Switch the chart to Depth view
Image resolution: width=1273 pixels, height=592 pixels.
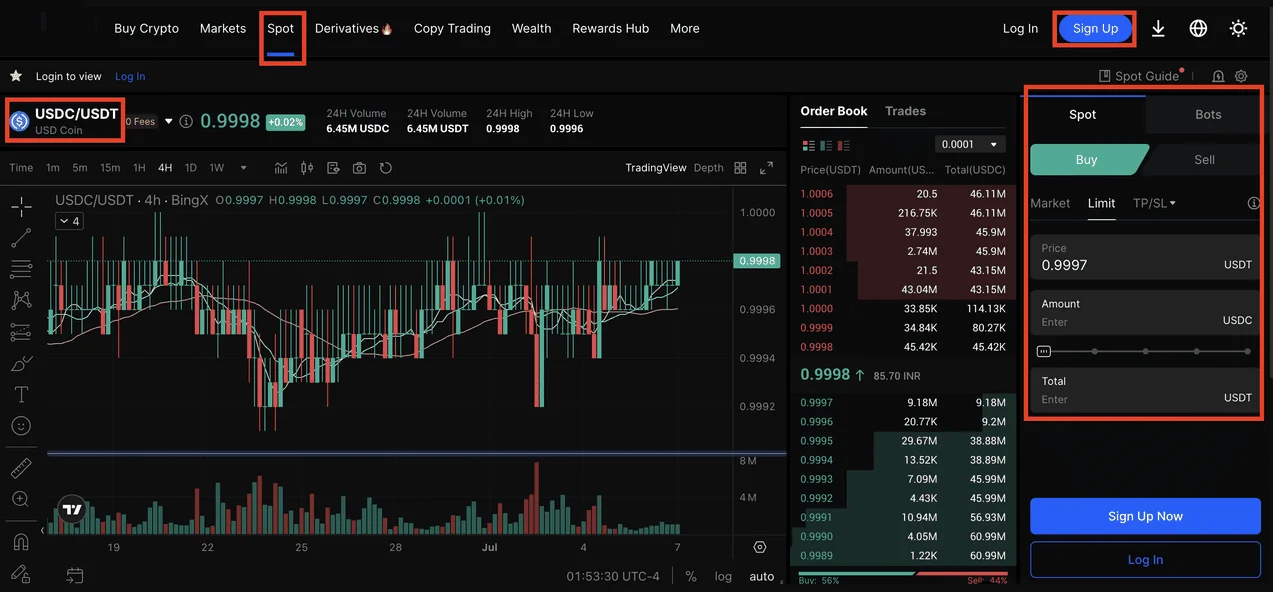pos(708,168)
